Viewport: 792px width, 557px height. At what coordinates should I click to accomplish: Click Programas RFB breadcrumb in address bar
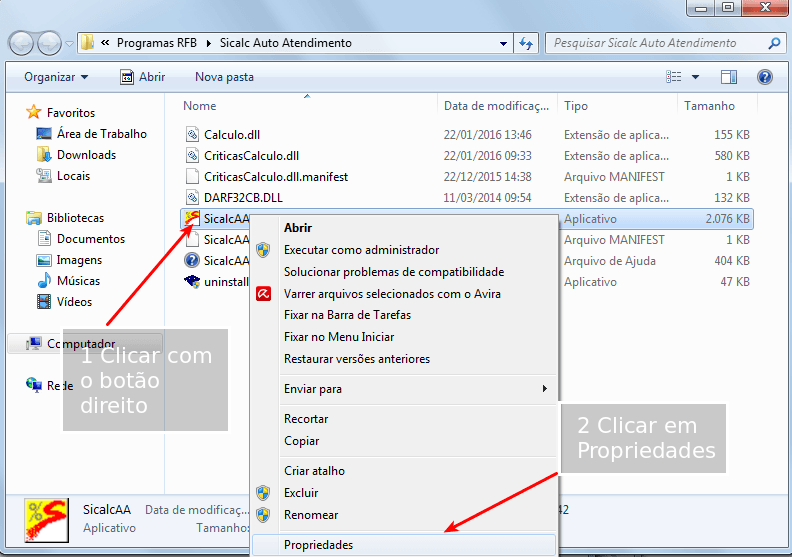[x=157, y=43]
